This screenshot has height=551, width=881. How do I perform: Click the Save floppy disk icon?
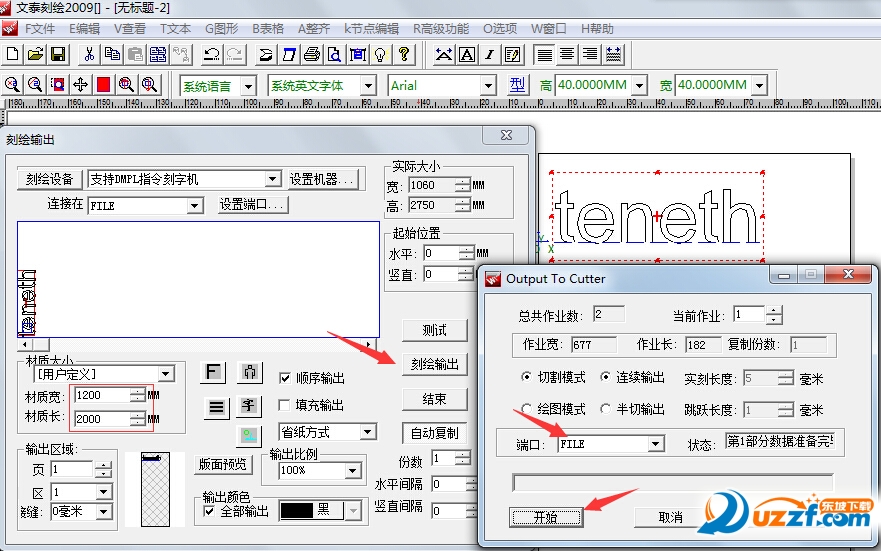tap(58, 54)
